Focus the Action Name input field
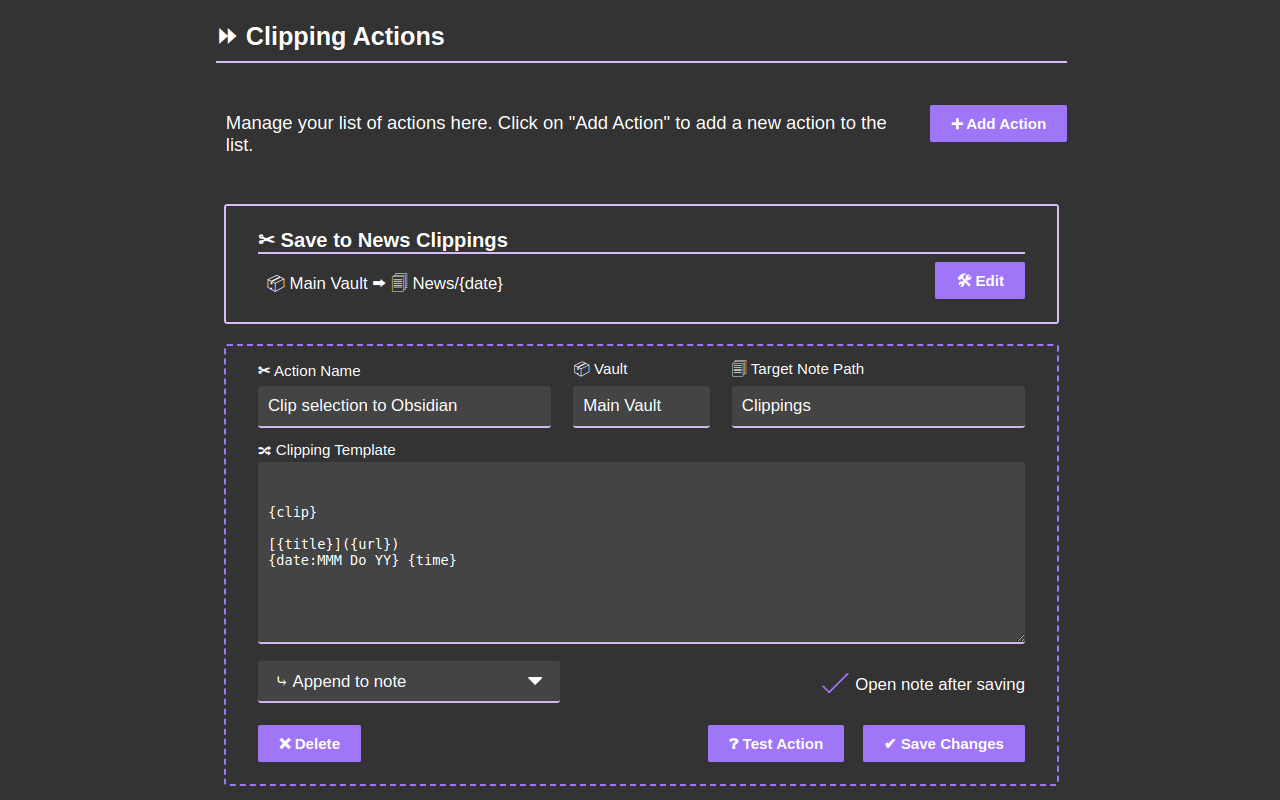The height and width of the screenshot is (800, 1280). [x=404, y=406]
